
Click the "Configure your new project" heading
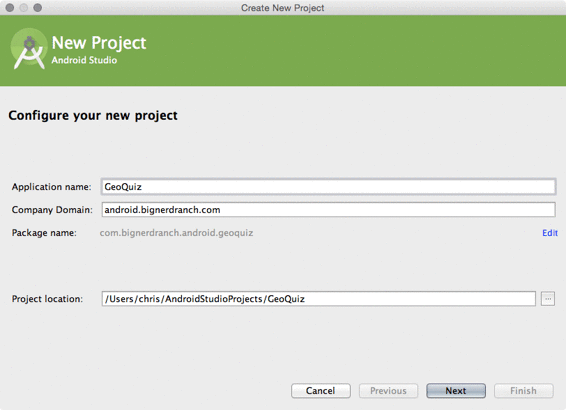click(93, 116)
